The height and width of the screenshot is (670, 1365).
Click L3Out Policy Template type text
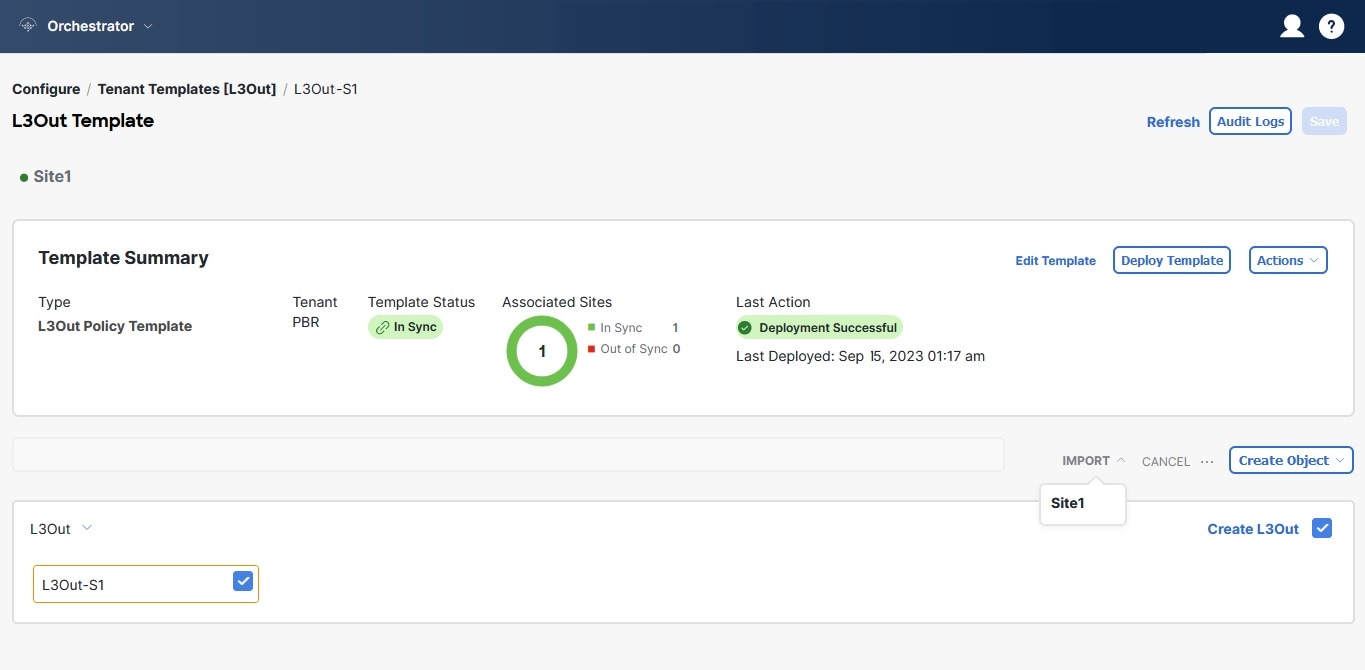pos(115,326)
